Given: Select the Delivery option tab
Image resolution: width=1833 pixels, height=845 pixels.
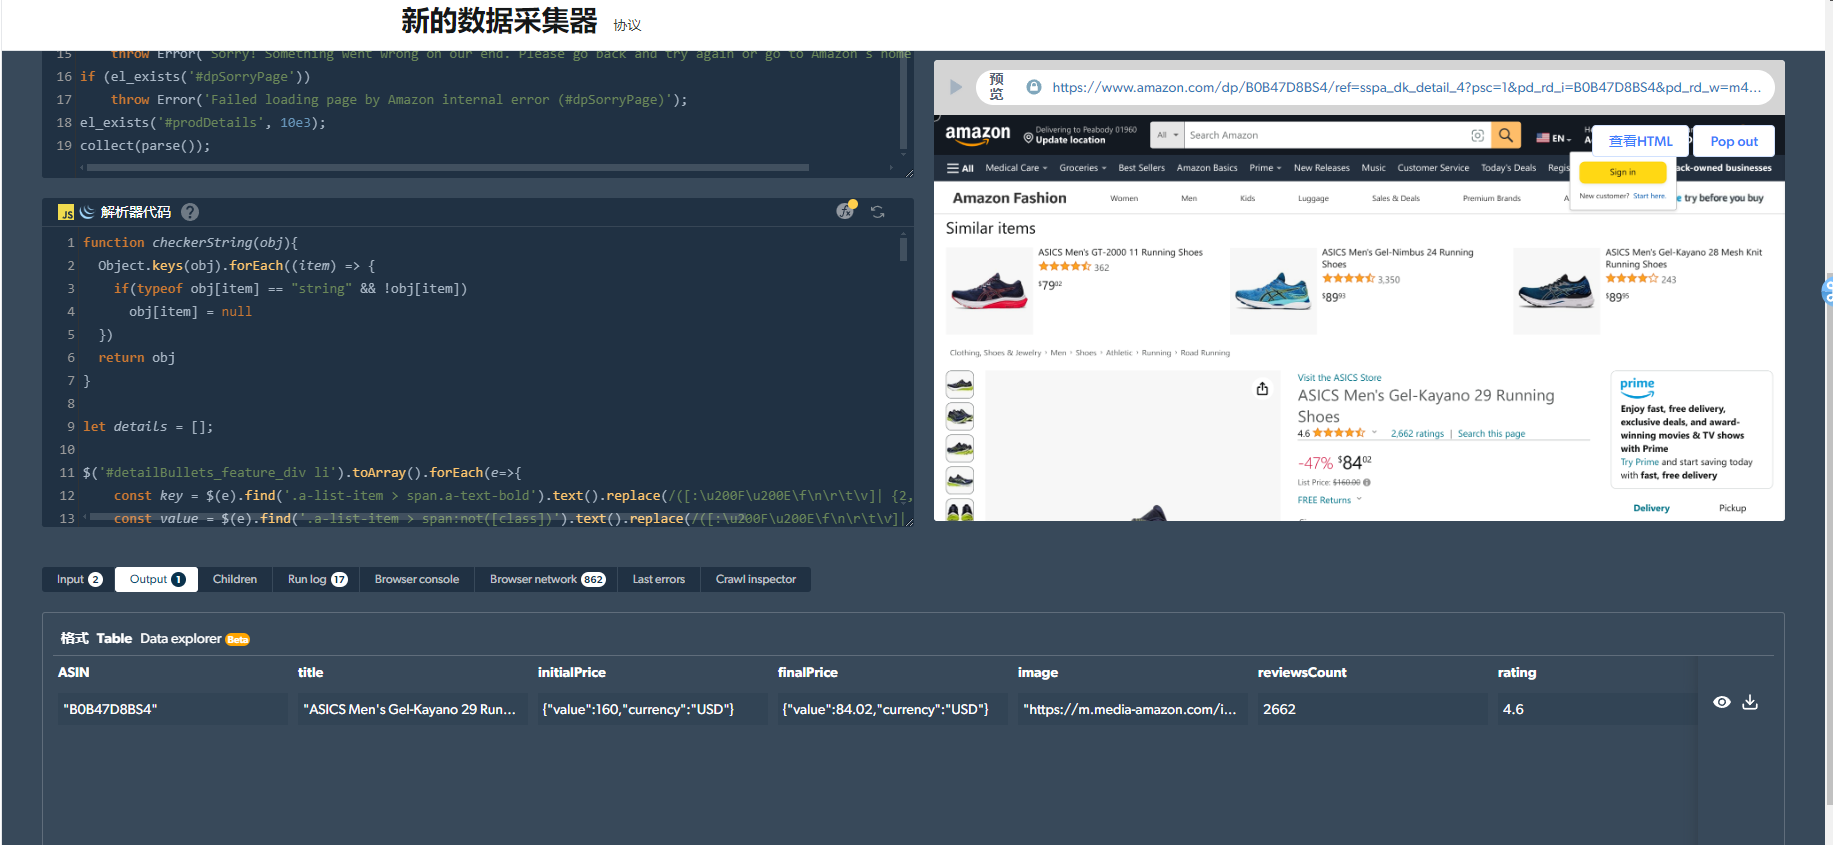Looking at the screenshot, I should coord(1652,508).
